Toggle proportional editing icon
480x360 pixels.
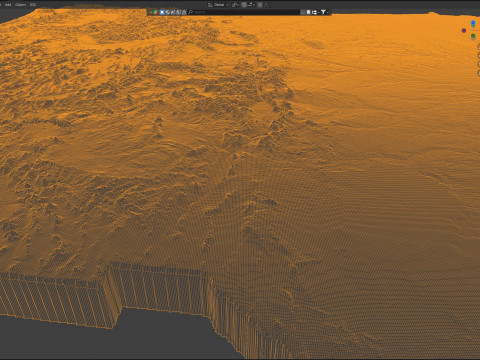tap(260, 5)
